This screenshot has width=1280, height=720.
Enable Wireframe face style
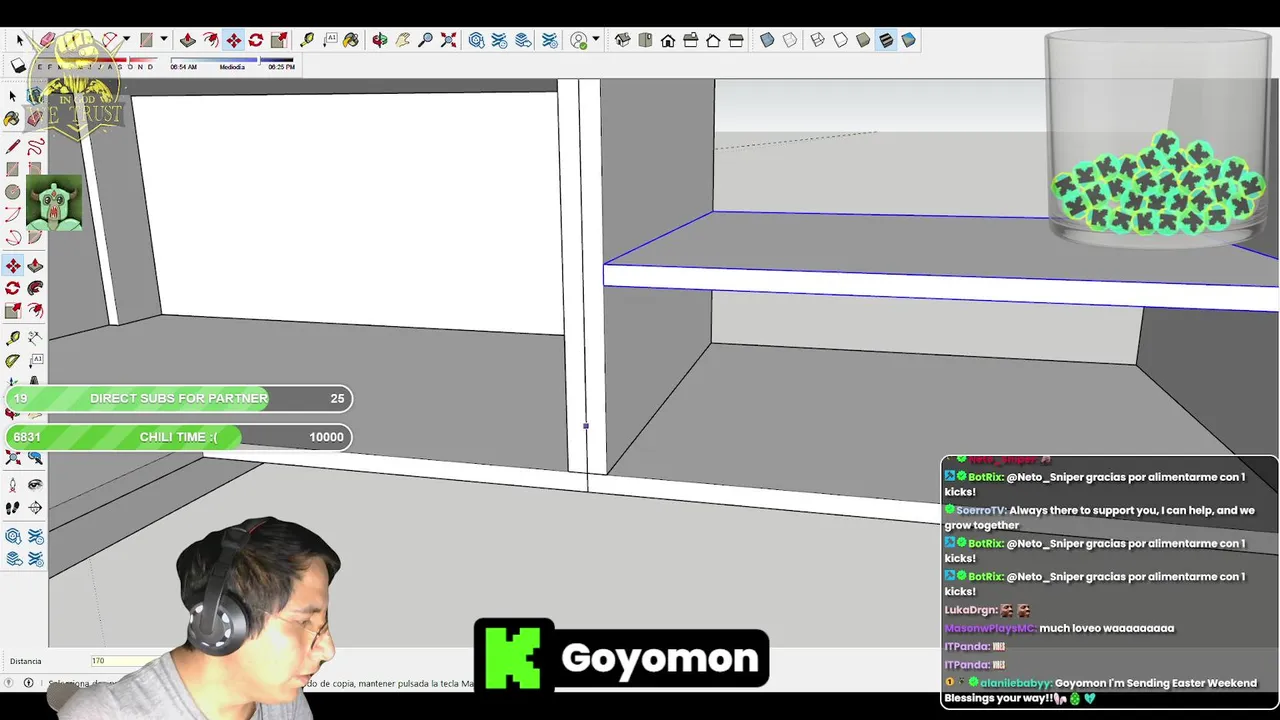(817, 40)
